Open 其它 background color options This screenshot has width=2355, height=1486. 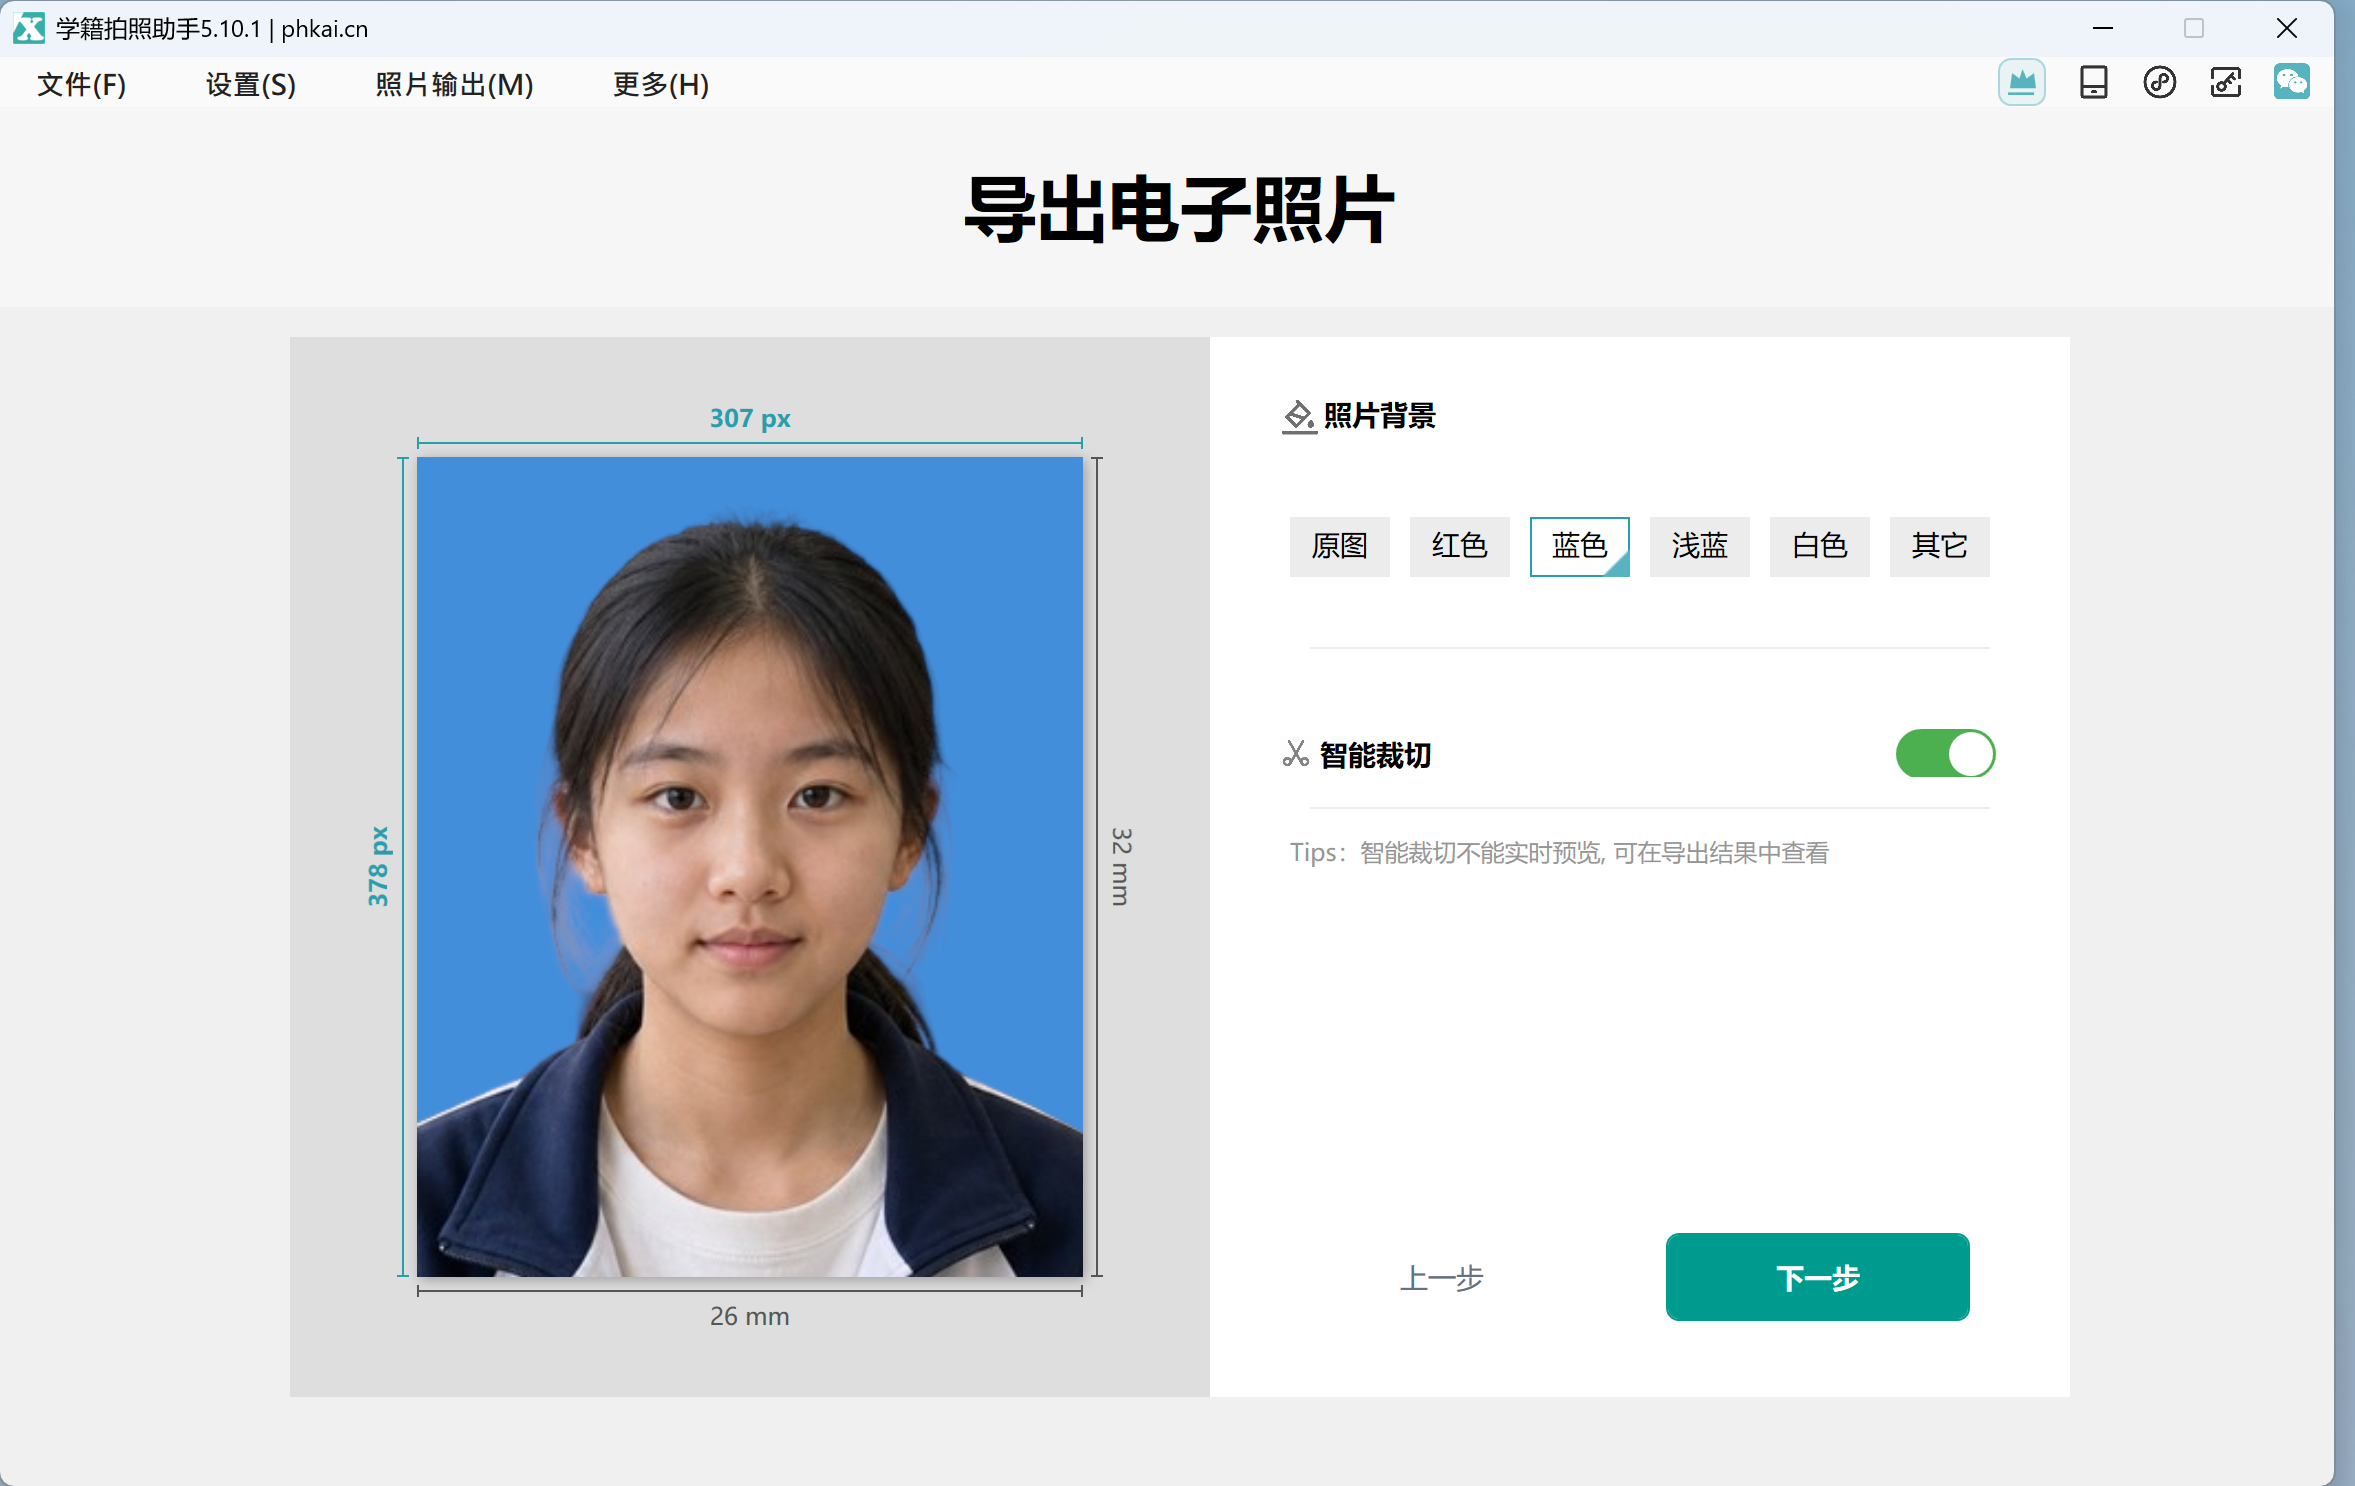pos(1939,547)
